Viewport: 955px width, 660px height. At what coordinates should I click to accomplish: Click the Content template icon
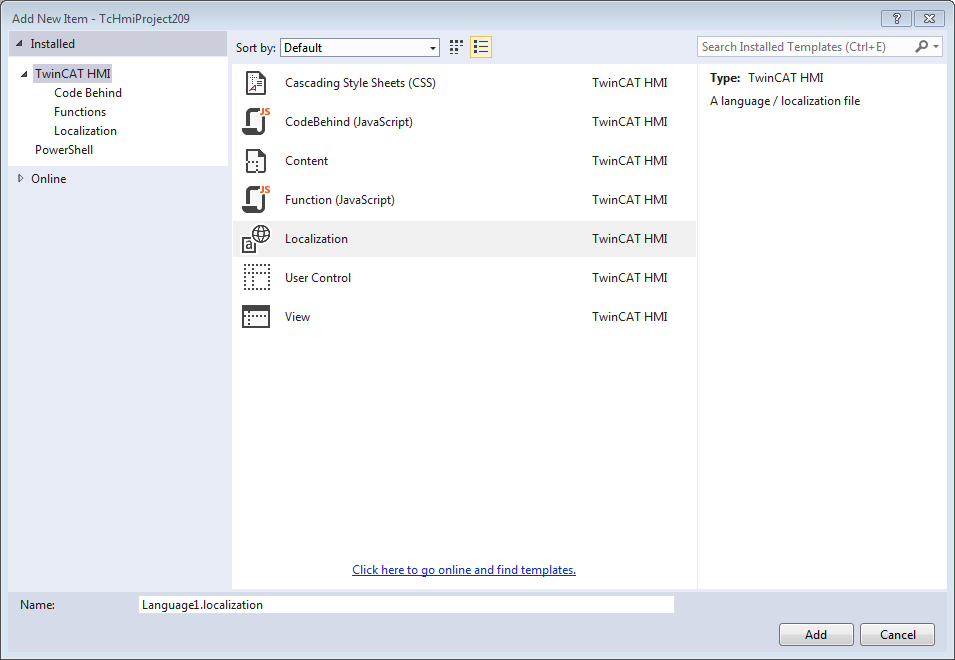[256, 161]
